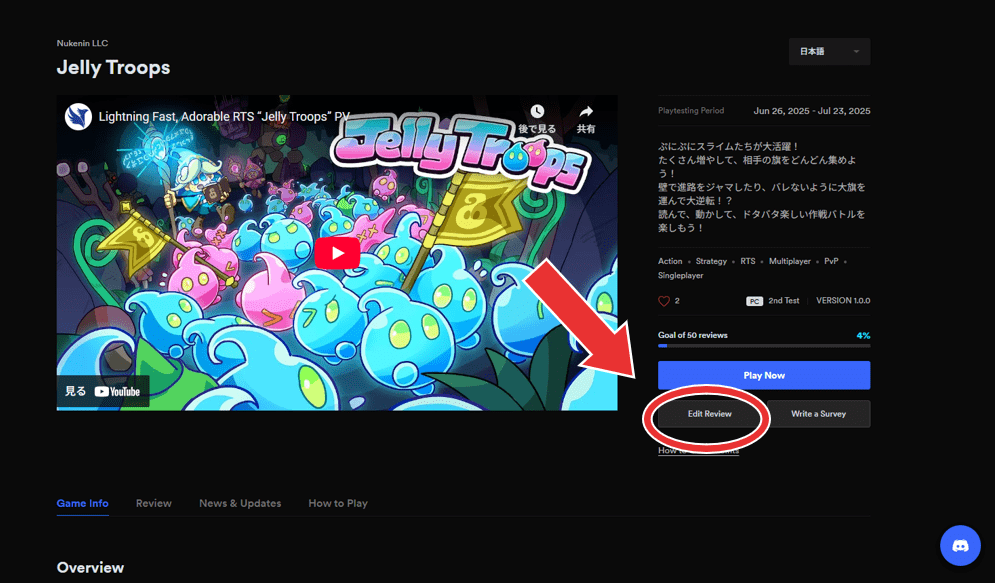This screenshot has height=583, width=995.
Task: Click the VERSION 1.0.0 label
Action: (843, 301)
